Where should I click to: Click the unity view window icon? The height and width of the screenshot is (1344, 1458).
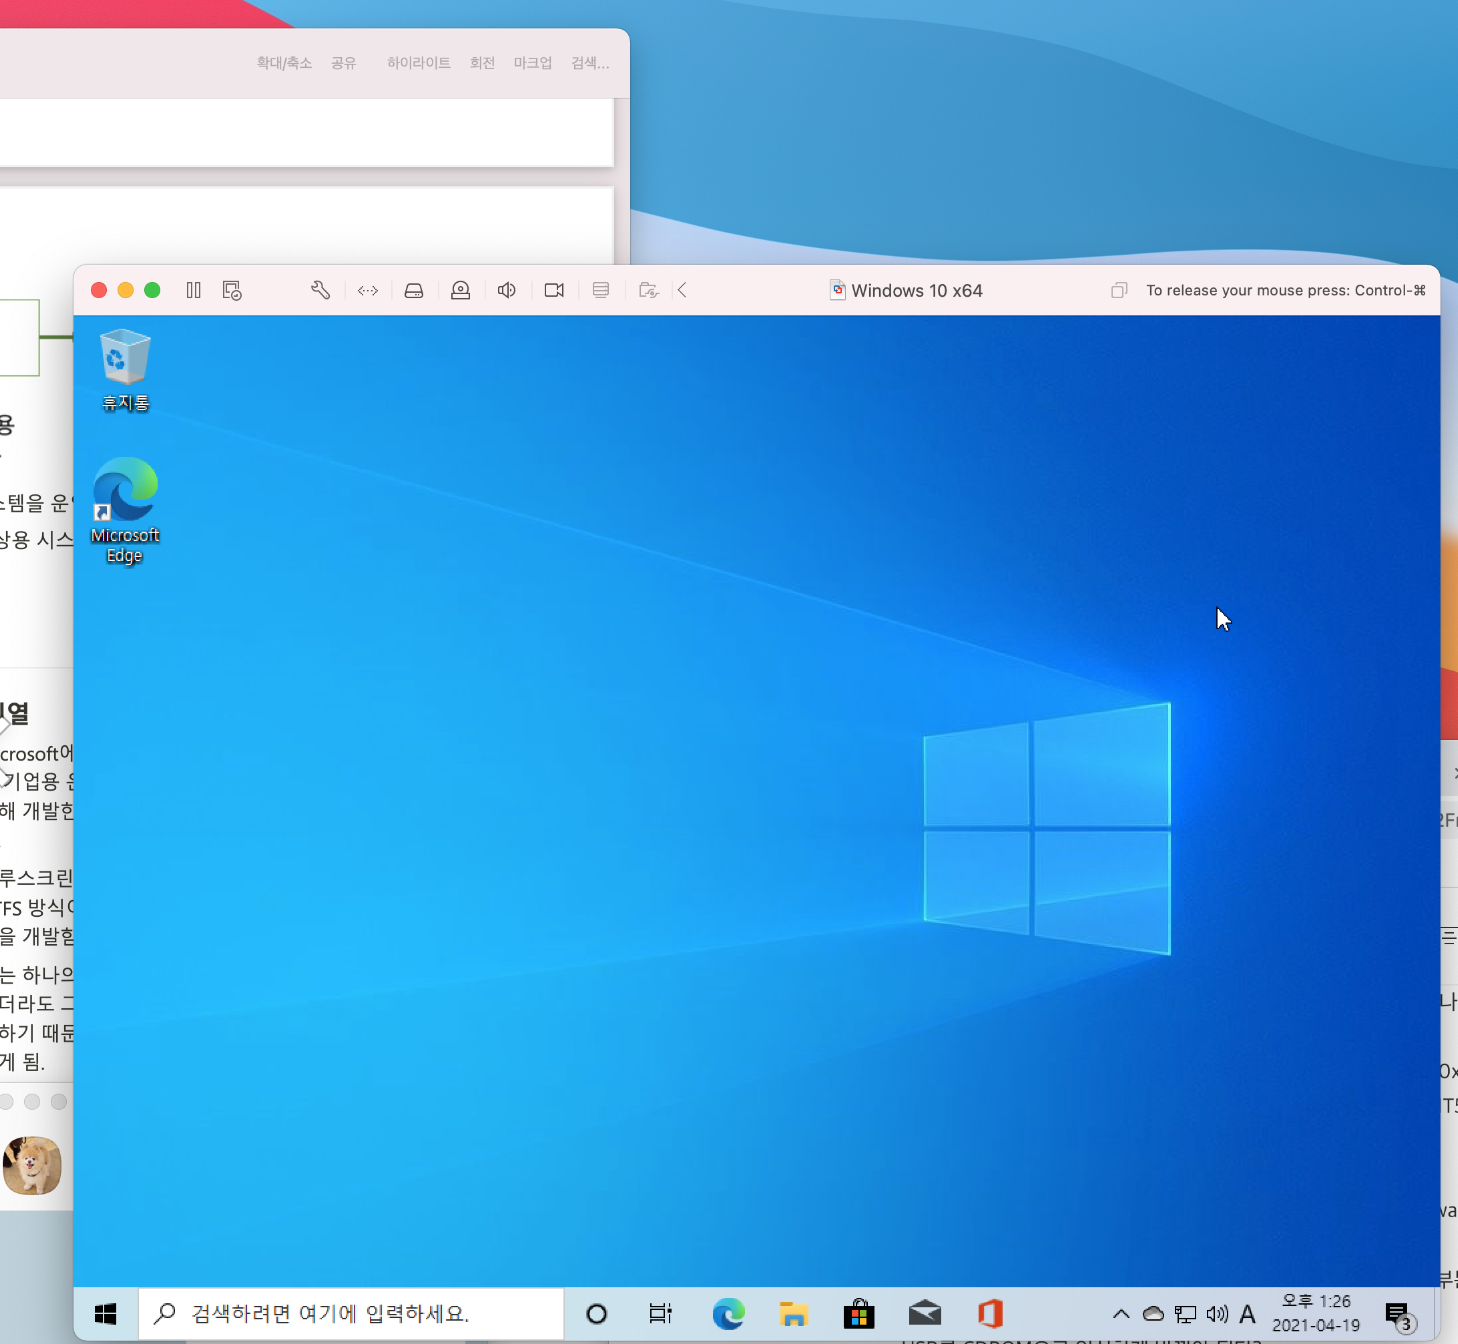1119,290
